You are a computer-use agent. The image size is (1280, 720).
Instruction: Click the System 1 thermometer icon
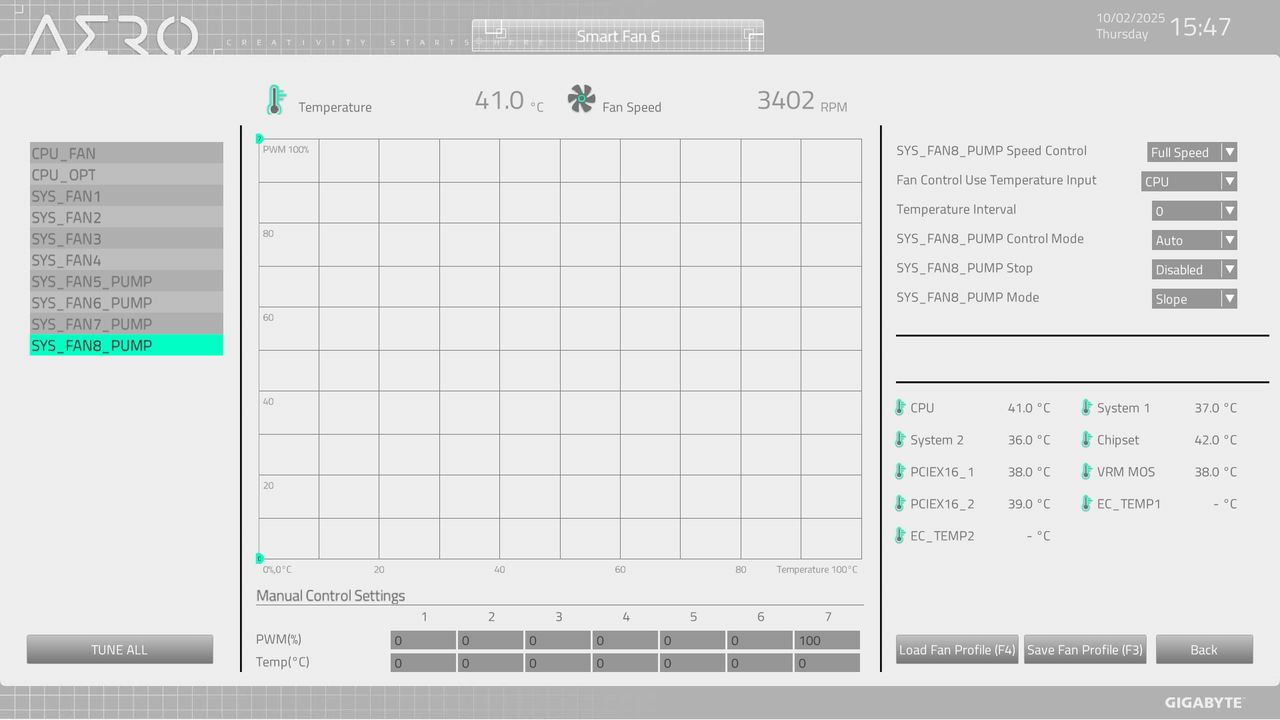coord(1086,408)
